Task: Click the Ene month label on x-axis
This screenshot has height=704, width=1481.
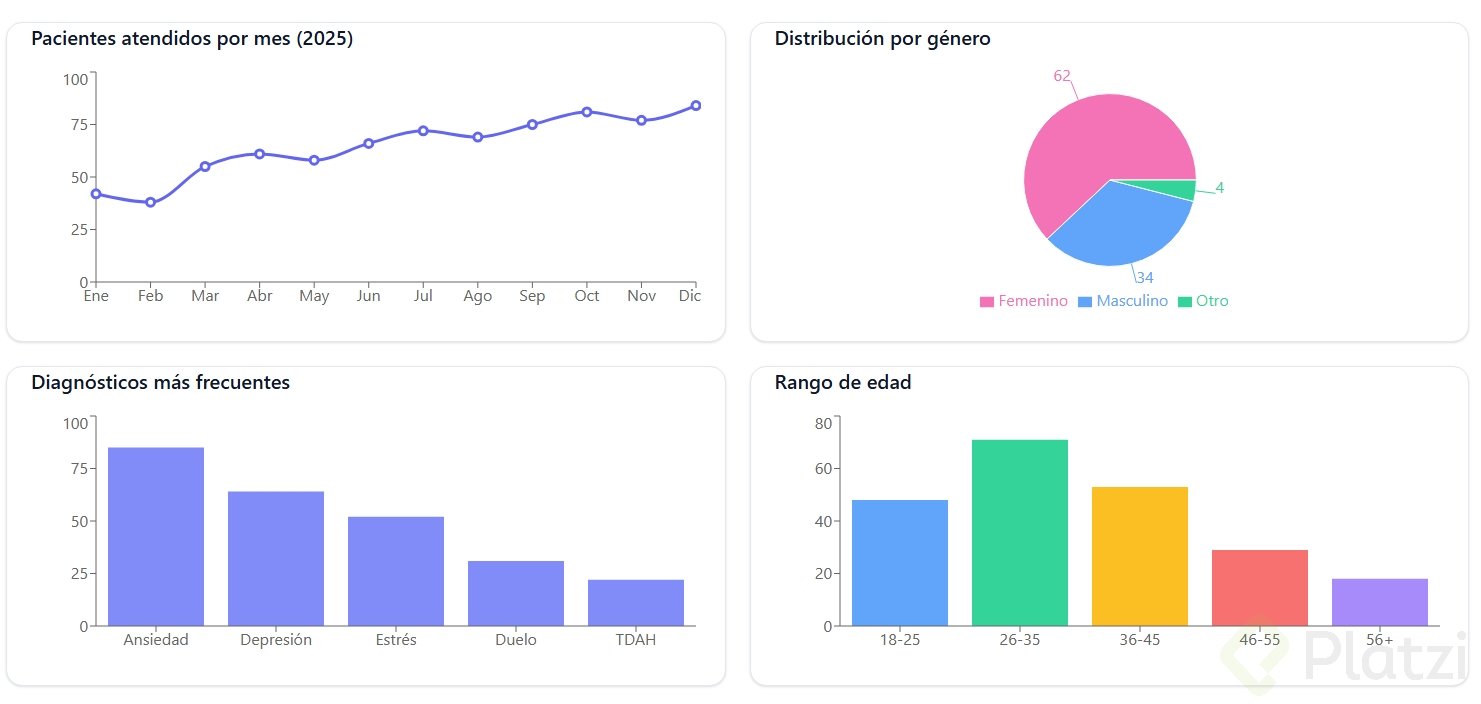Action: pos(96,296)
